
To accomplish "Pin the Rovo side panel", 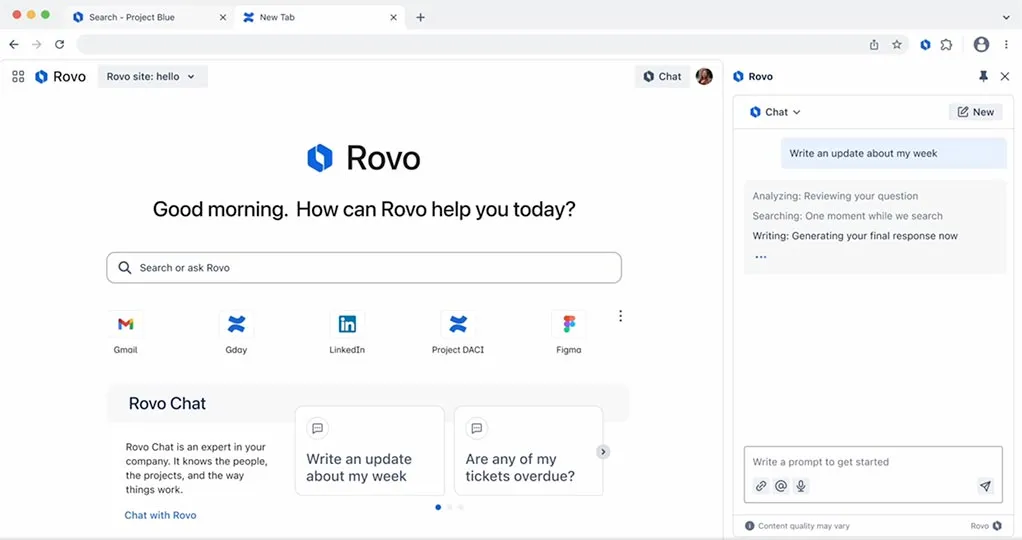I will coord(983,76).
